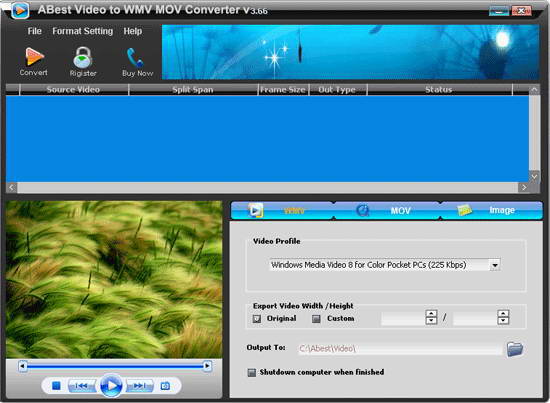Click the right end marker of preview slider
Image resolution: width=550 pixels, height=403 pixels.
click(207, 366)
